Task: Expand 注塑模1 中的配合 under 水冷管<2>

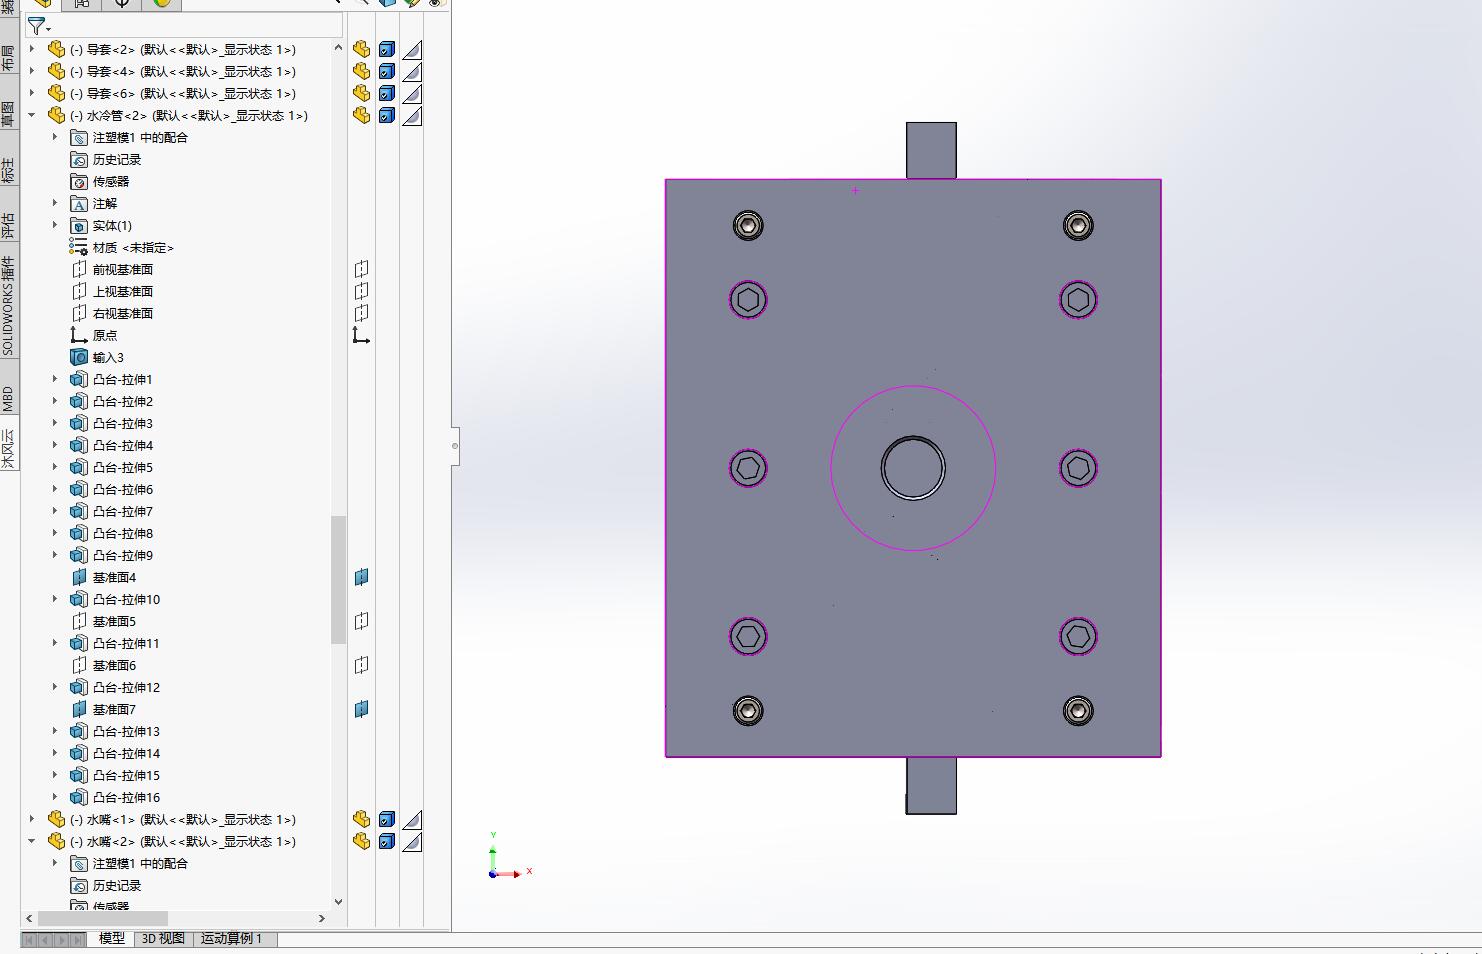Action: (55, 137)
